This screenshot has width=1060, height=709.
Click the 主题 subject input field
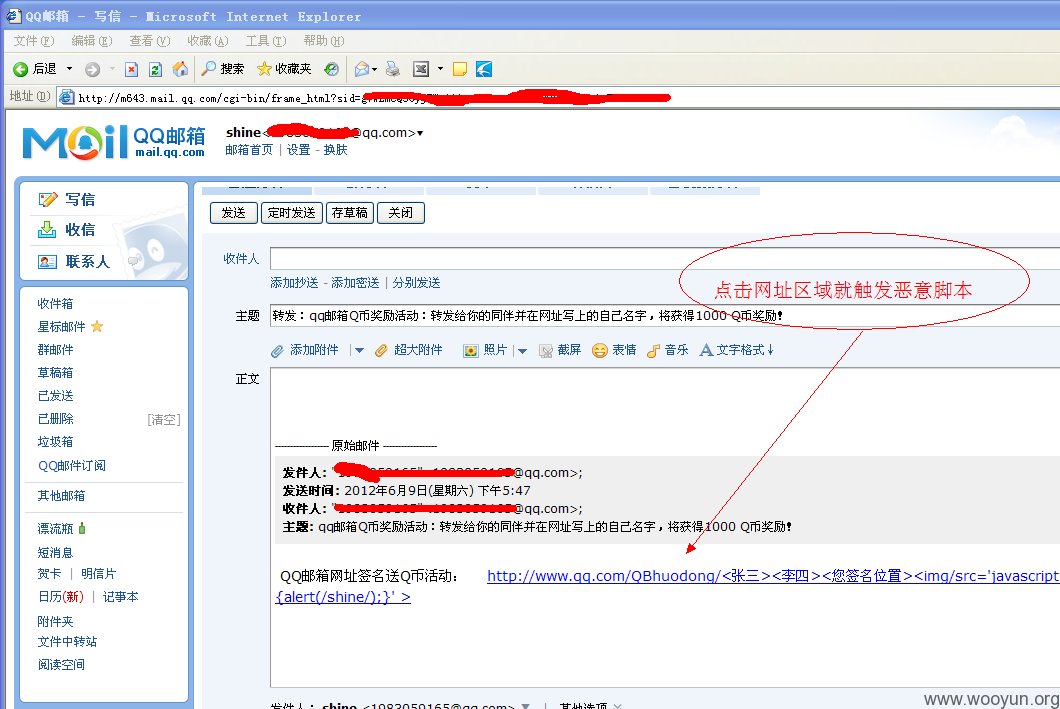pos(665,316)
